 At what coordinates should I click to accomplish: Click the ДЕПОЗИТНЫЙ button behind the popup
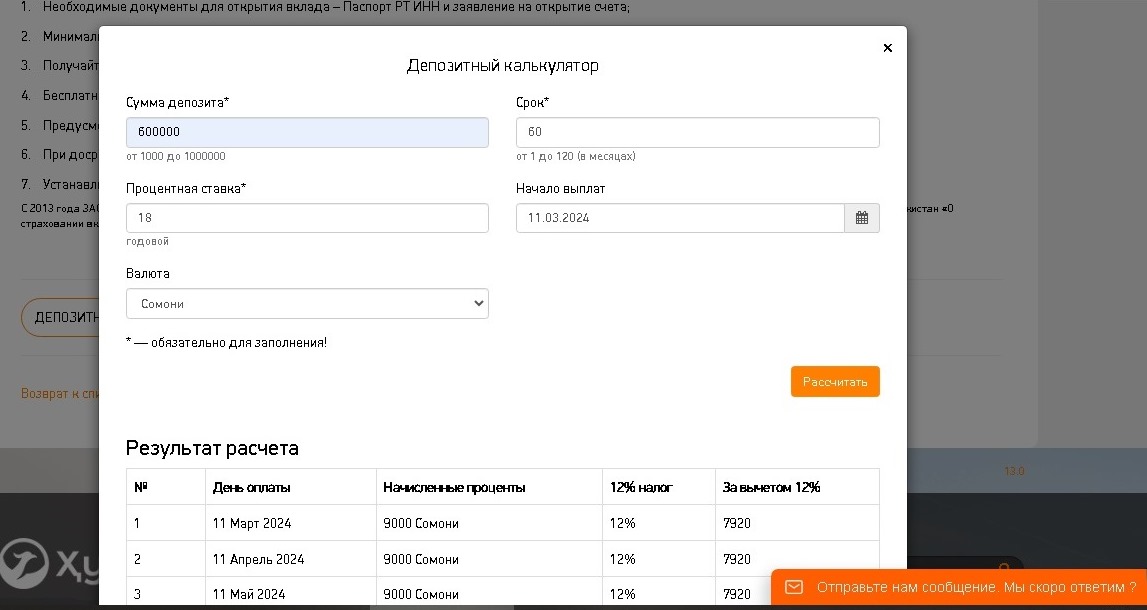(x=60, y=318)
